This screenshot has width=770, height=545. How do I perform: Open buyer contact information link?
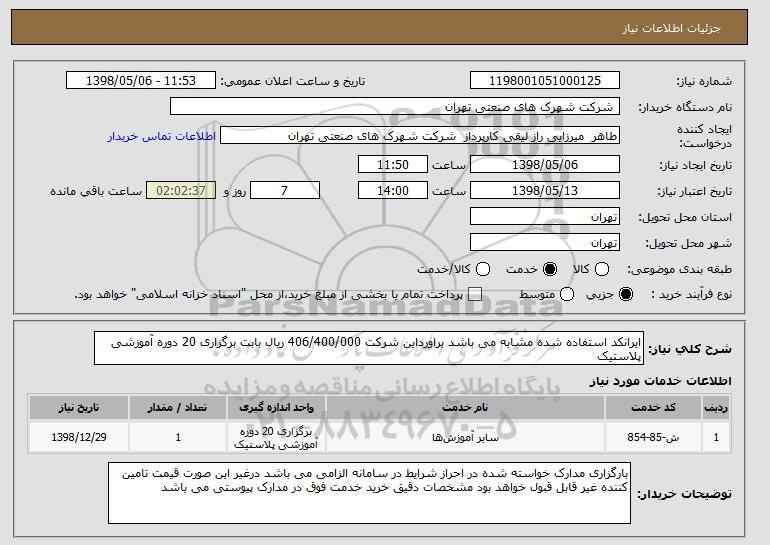click(x=162, y=136)
